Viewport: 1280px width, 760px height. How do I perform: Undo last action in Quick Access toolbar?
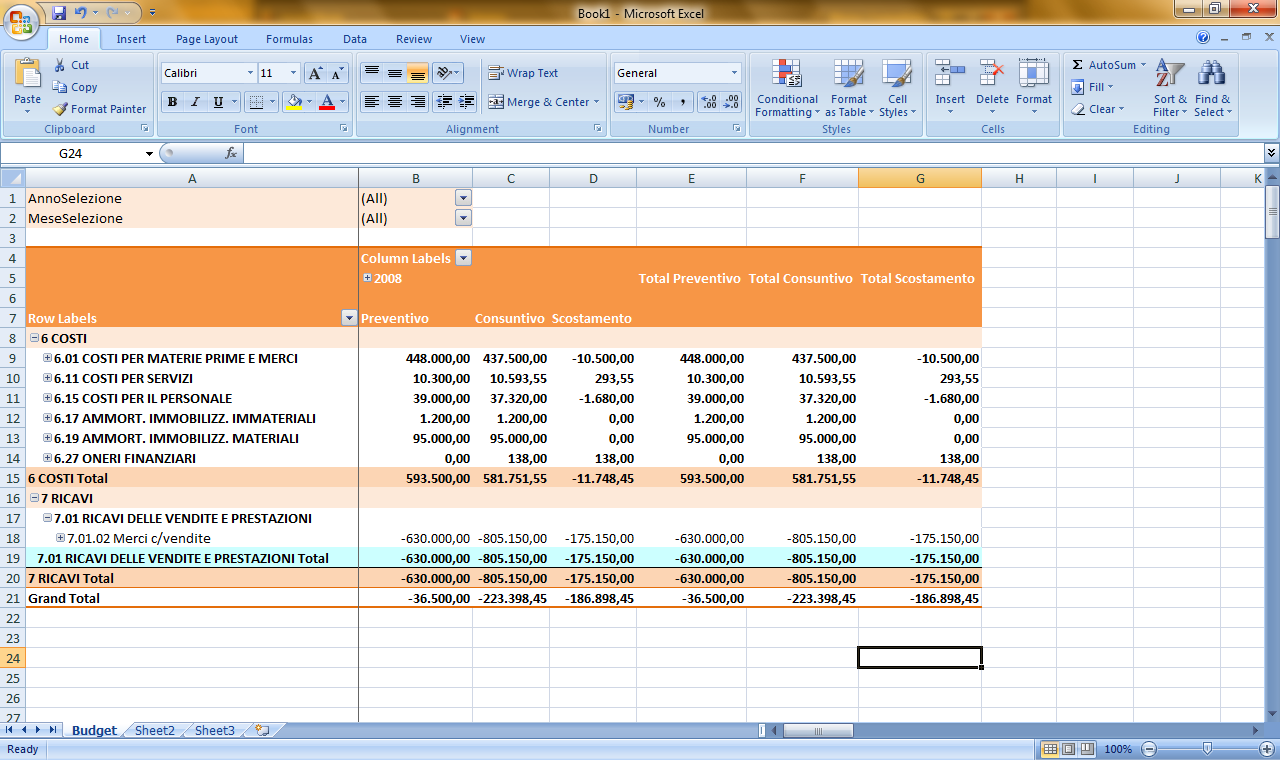[80, 13]
